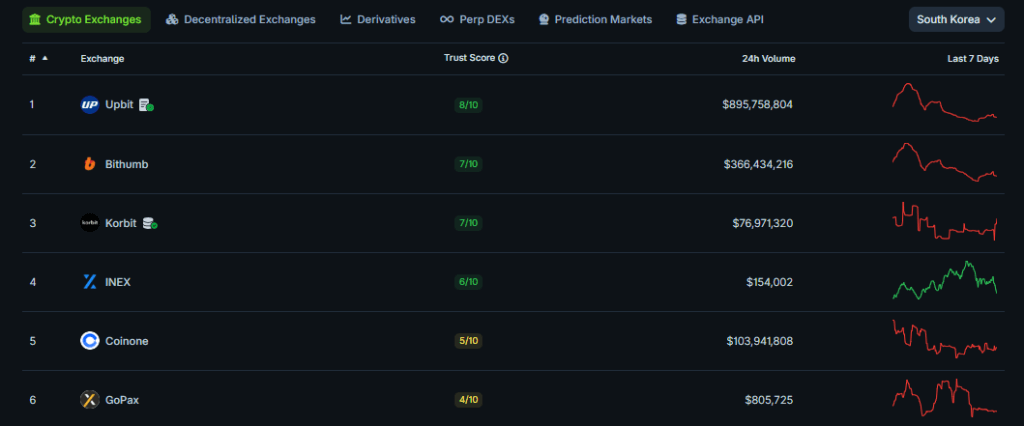Click the GoPax exchange logo
The height and width of the screenshot is (426, 1024).
(90, 400)
